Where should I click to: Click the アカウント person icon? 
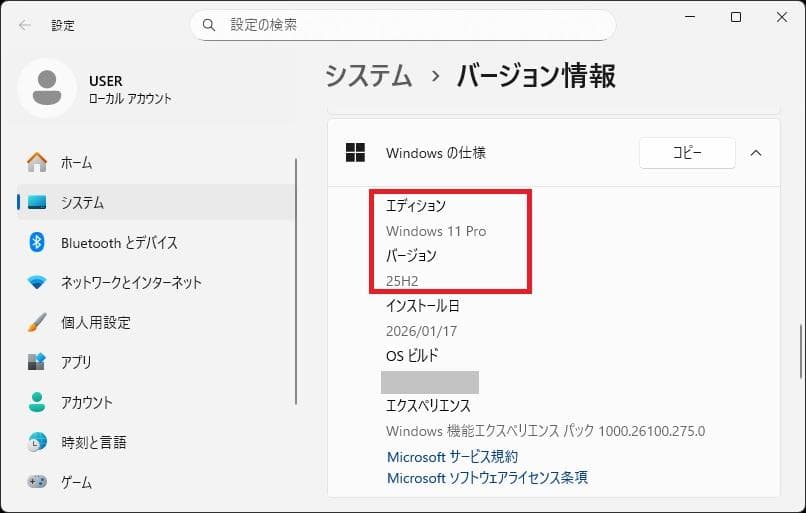click(36, 402)
